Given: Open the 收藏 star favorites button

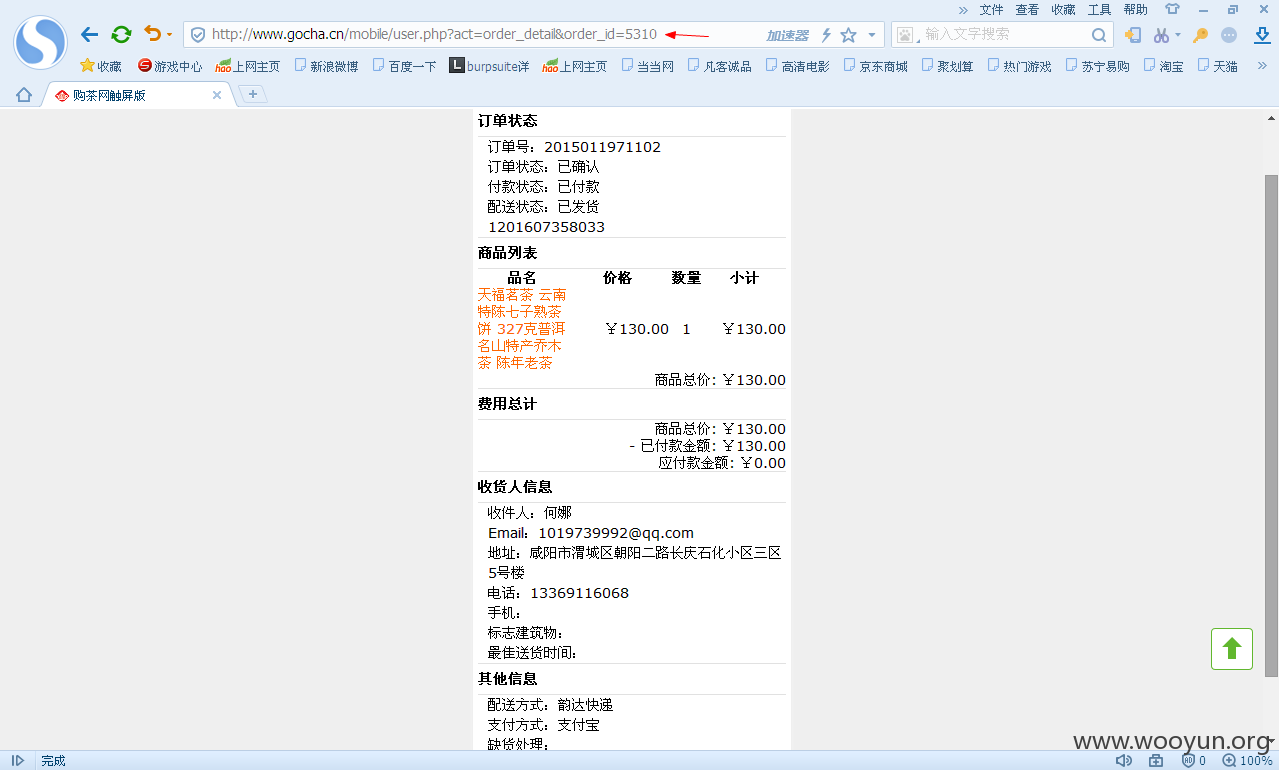Looking at the screenshot, I should 101,66.
